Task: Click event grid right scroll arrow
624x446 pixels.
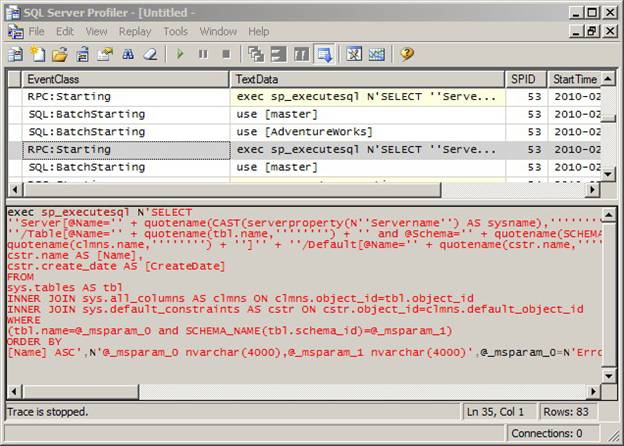Action: pos(593,190)
